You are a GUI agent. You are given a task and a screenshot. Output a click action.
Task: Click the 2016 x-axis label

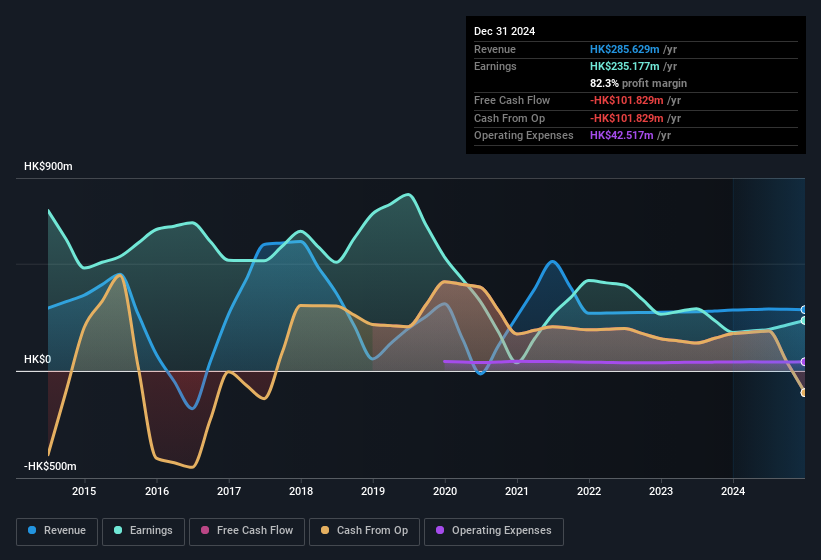[x=157, y=491]
